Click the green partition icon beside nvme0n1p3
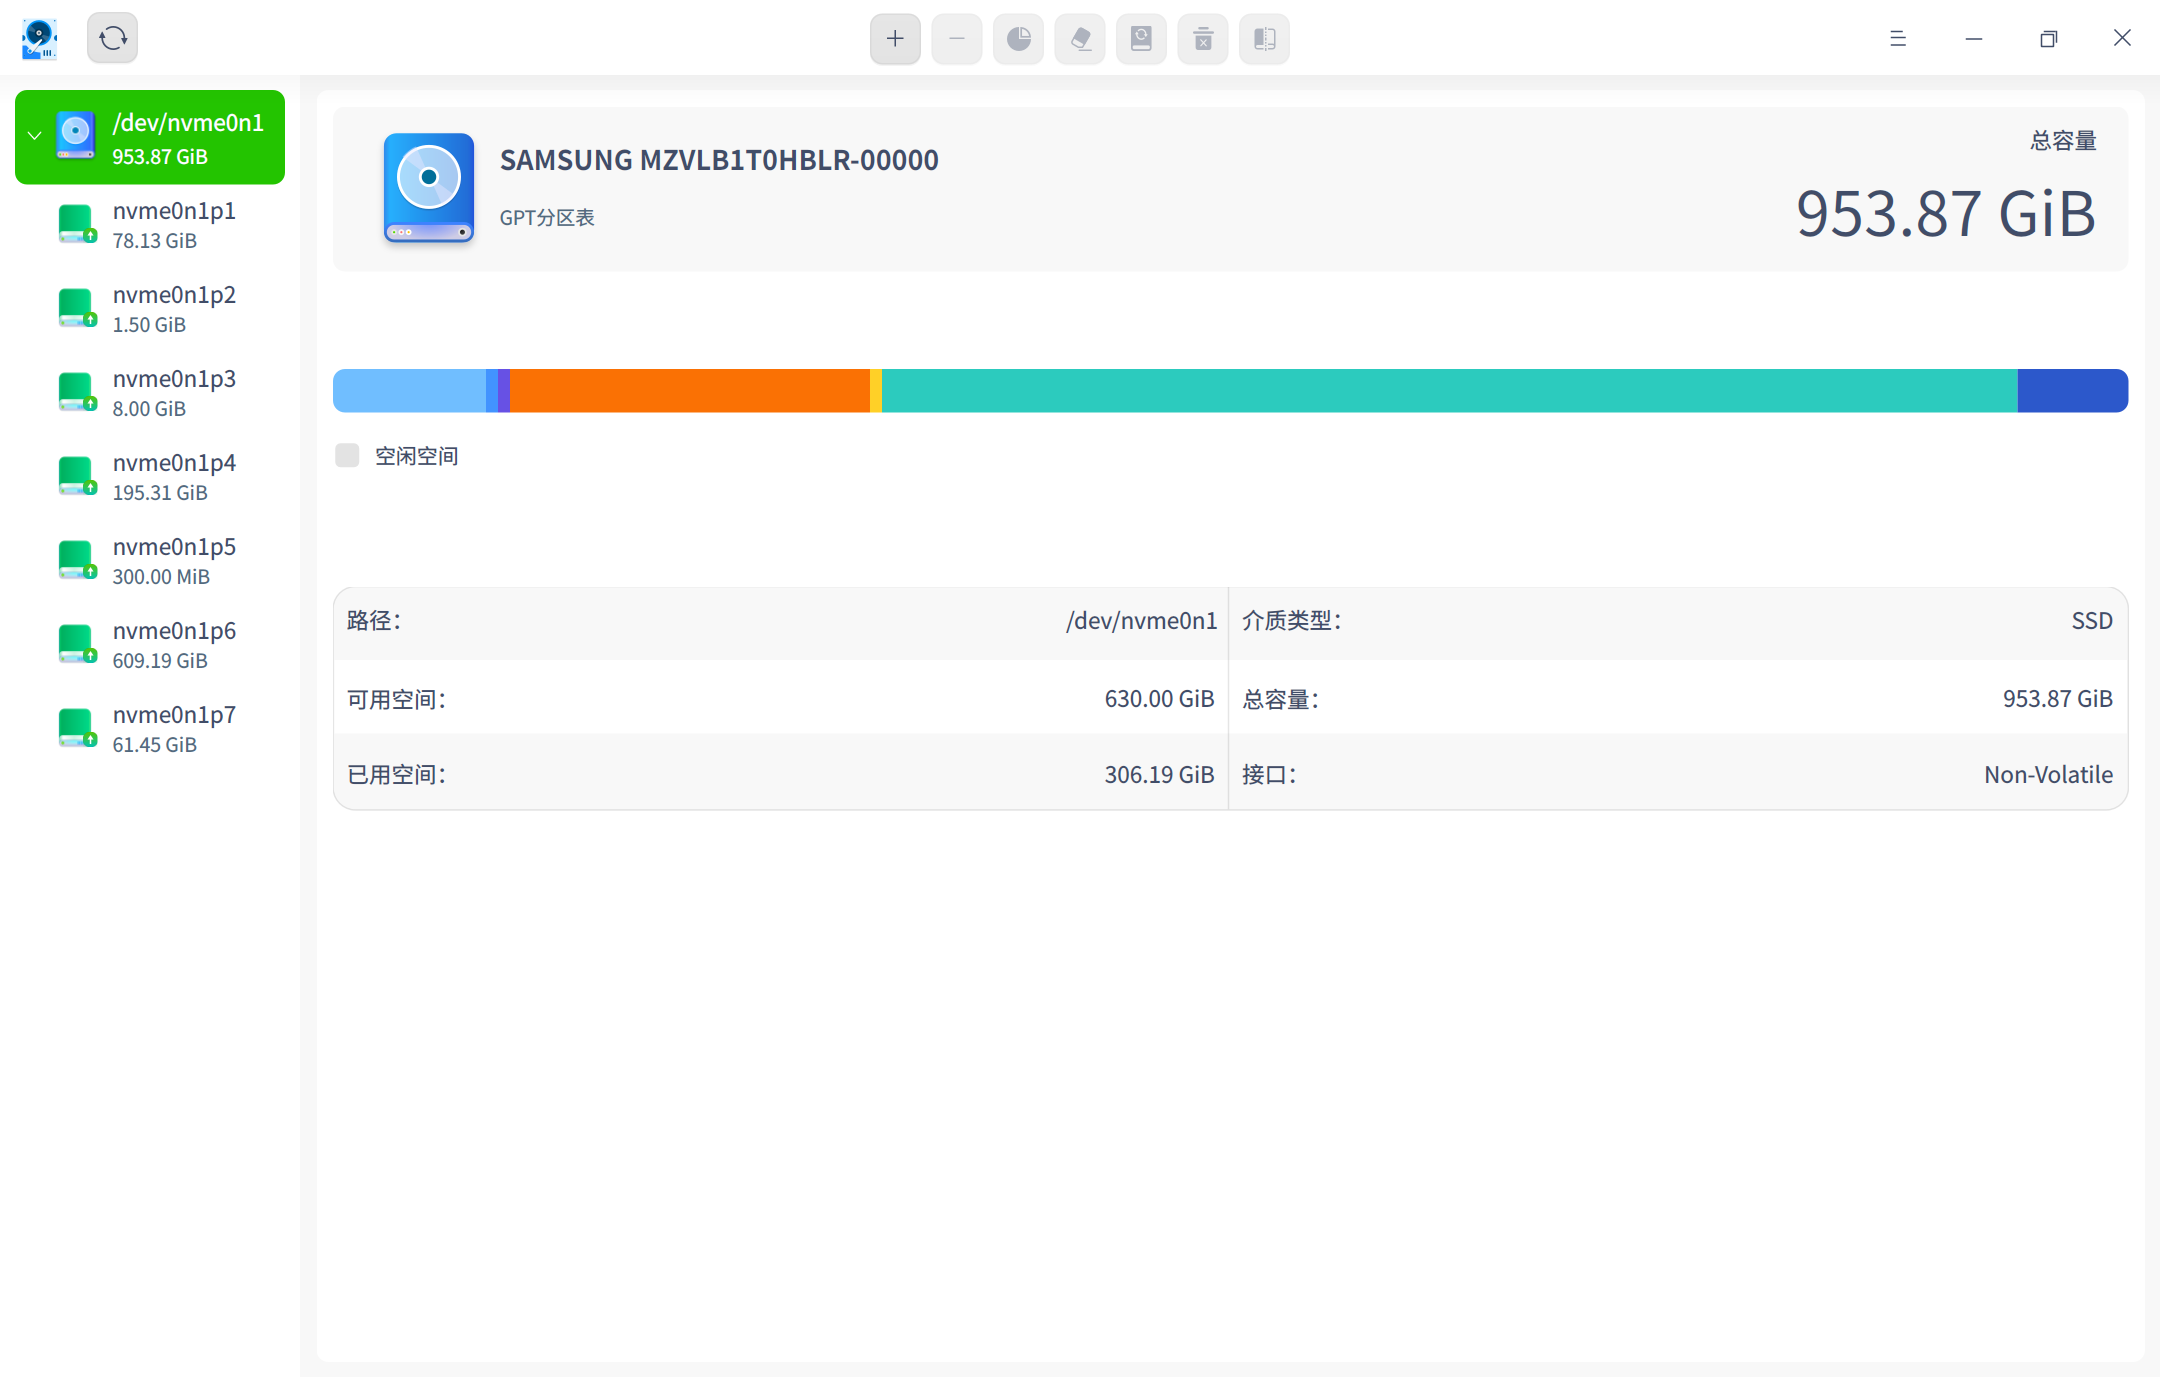 (x=76, y=391)
